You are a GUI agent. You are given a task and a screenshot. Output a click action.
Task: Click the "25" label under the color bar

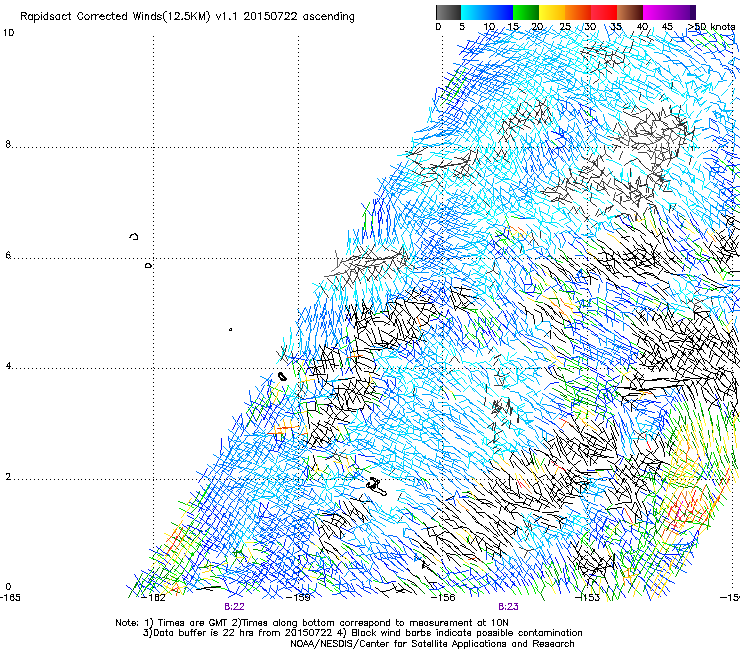tap(565, 27)
